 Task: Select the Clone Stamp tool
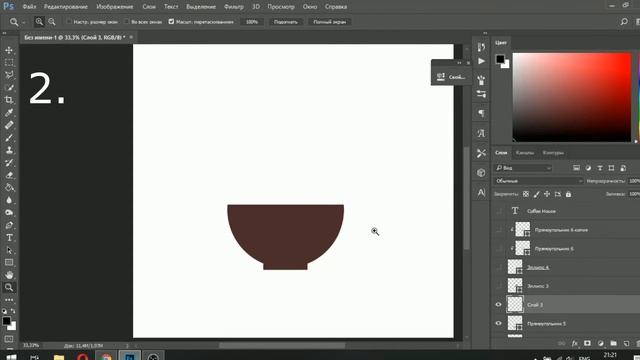pos(9,150)
